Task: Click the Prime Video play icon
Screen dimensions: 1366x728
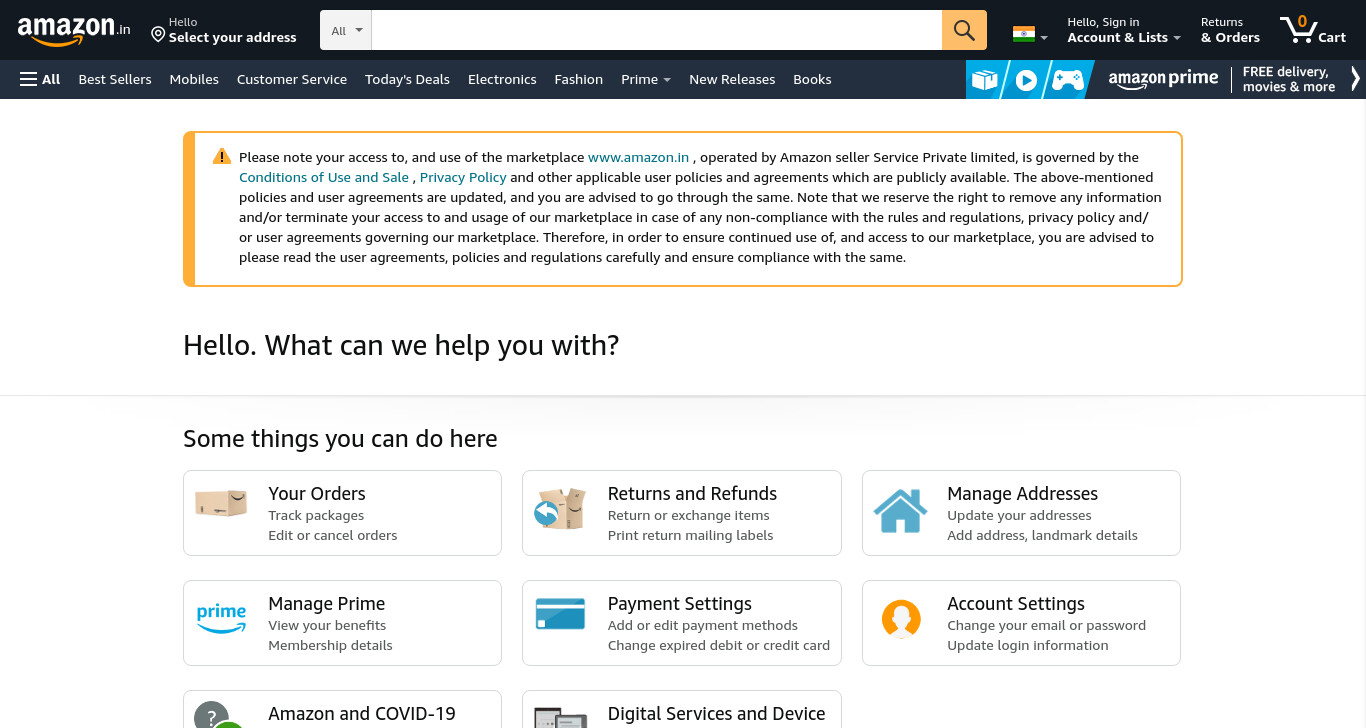Action: click(x=1026, y=80)
